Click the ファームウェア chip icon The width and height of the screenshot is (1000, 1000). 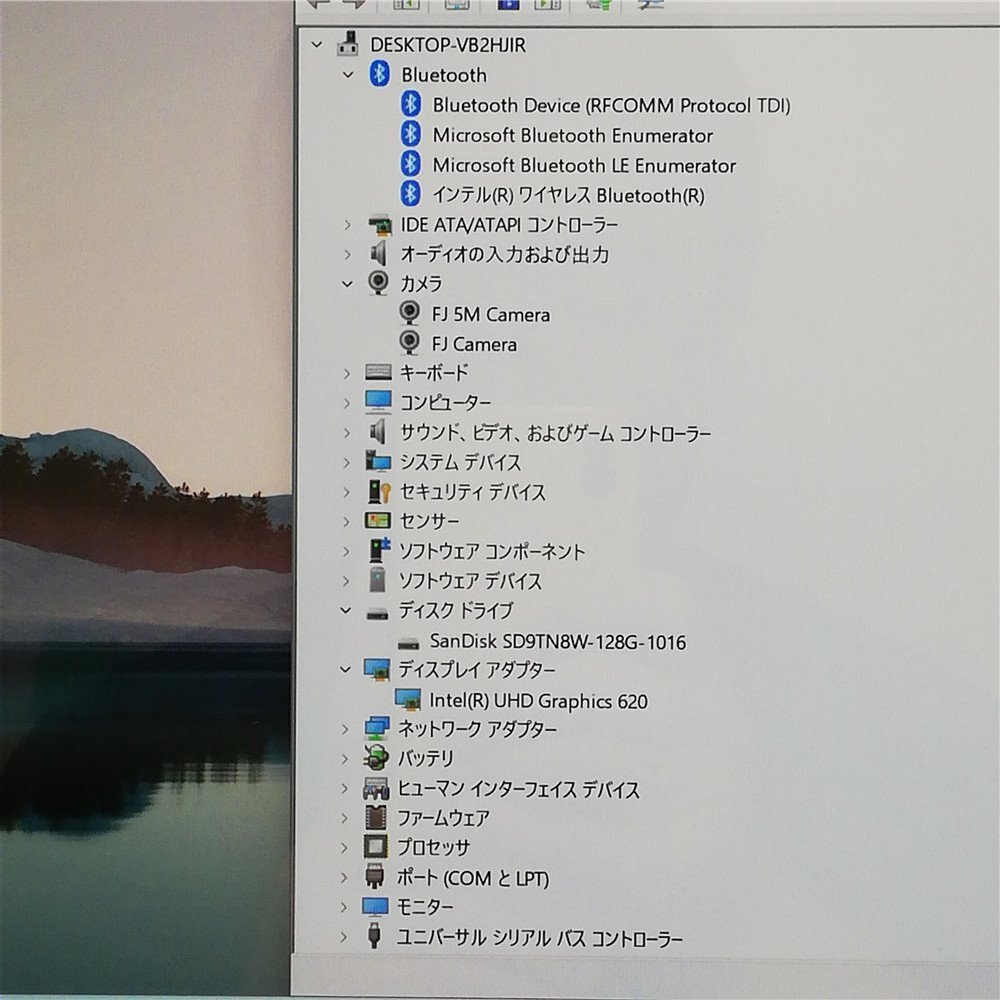pyautogui.click(x=376, y=818)
